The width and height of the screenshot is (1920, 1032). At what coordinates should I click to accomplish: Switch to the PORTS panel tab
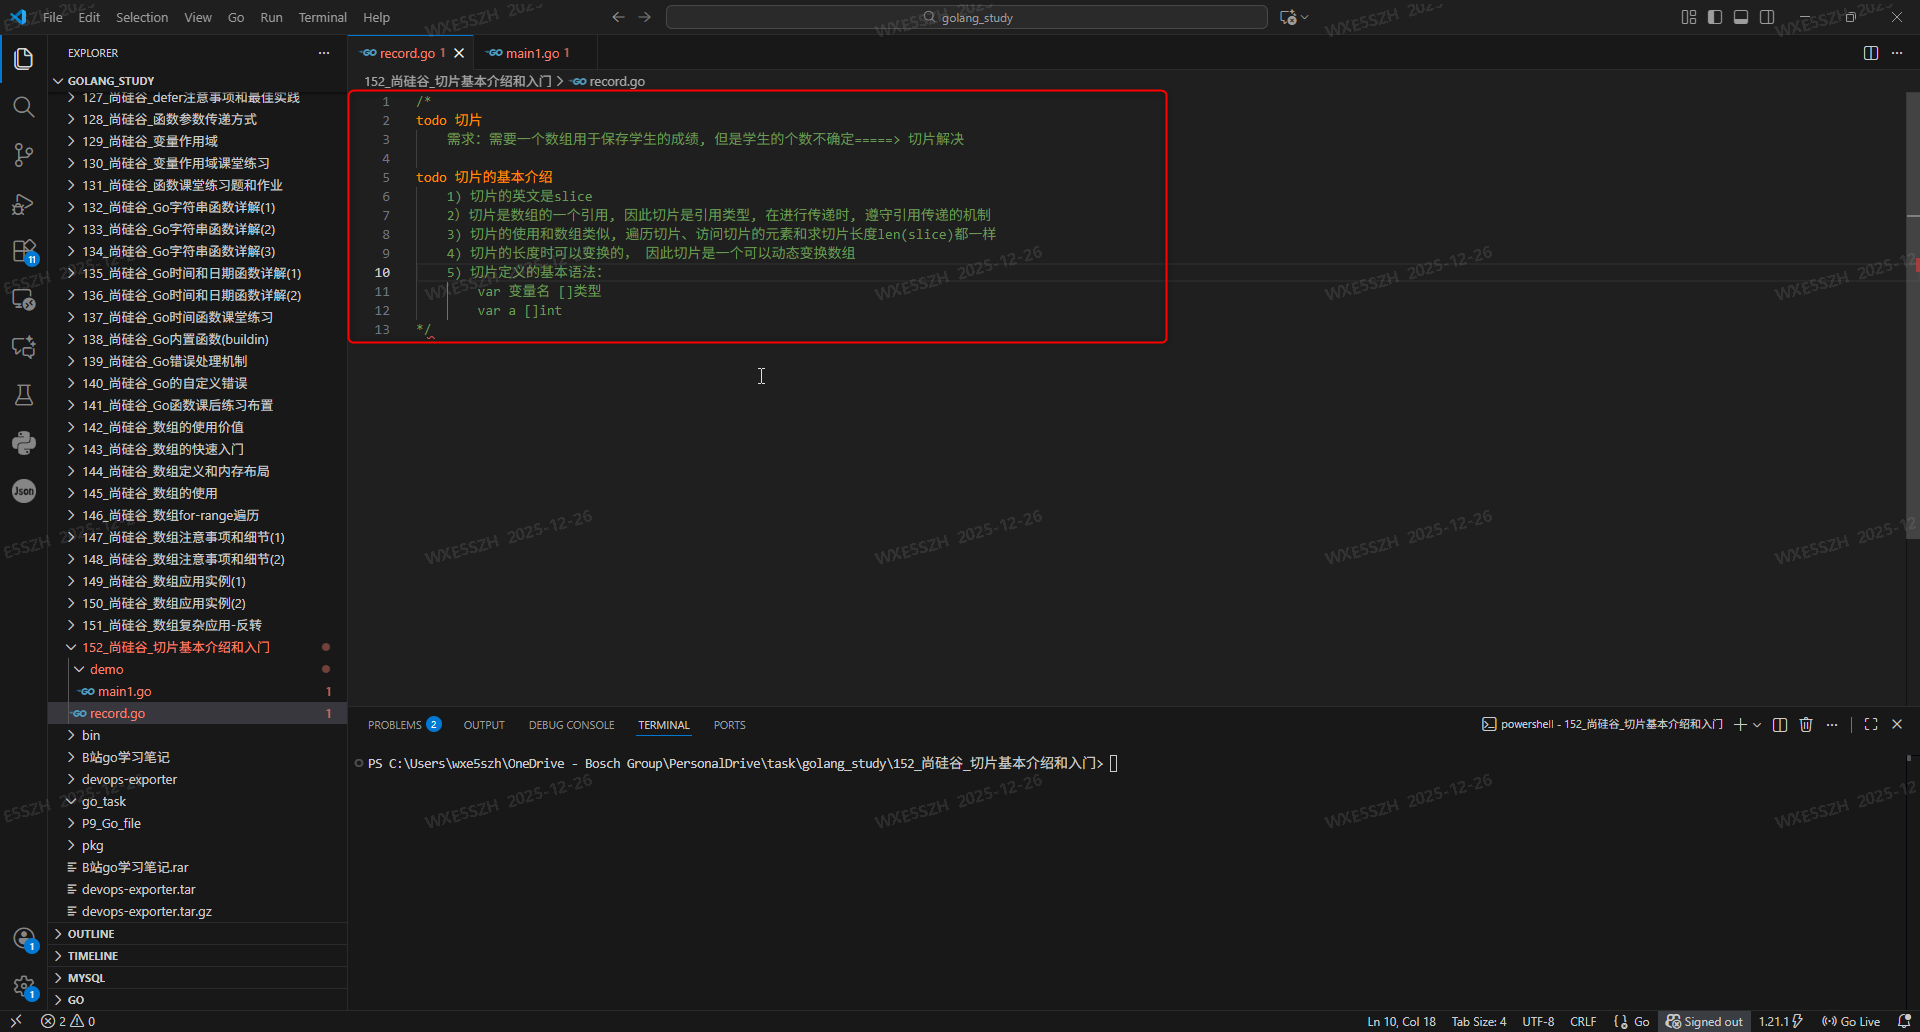tap(729, 725)
